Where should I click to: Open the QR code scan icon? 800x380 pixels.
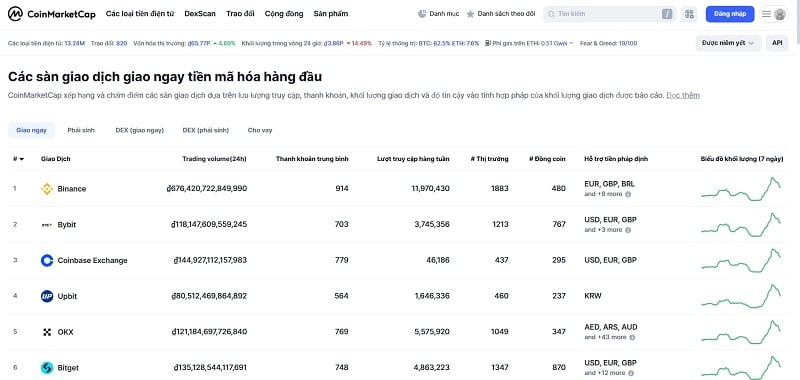click(689, 14)
